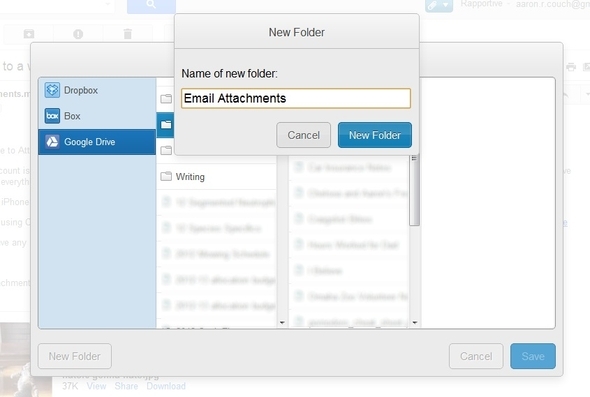The height and width of the screenshot is (397, 590).
Task: Click the Share attachment link
Action: pos(126,386)
